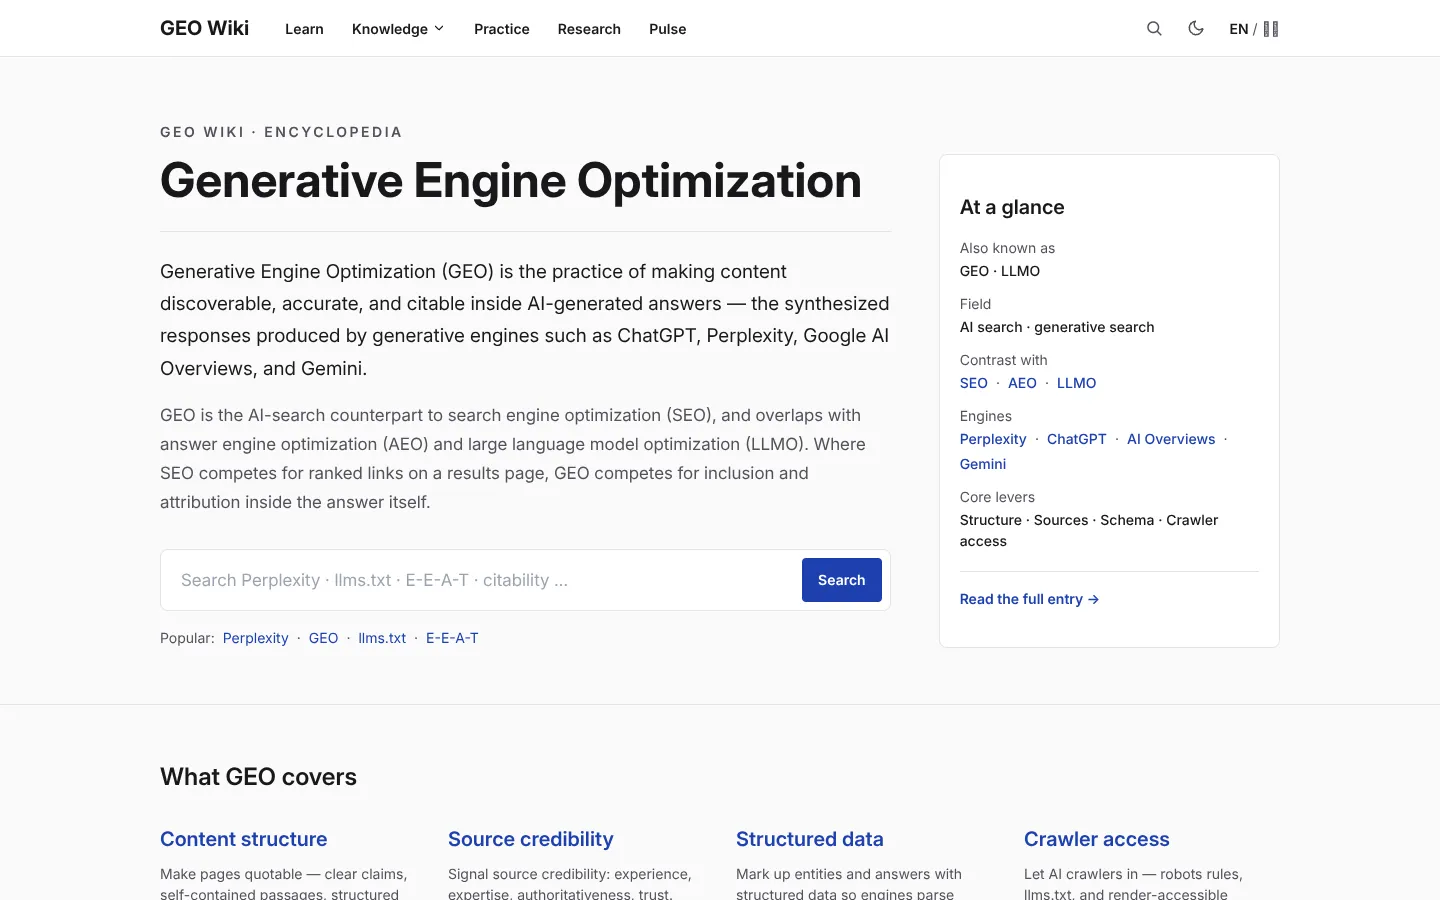Click the GEO WIKI · ENCYCLOPEDIA label
Viewport: 1440px width, 900px height.
(x=281, y=132)
